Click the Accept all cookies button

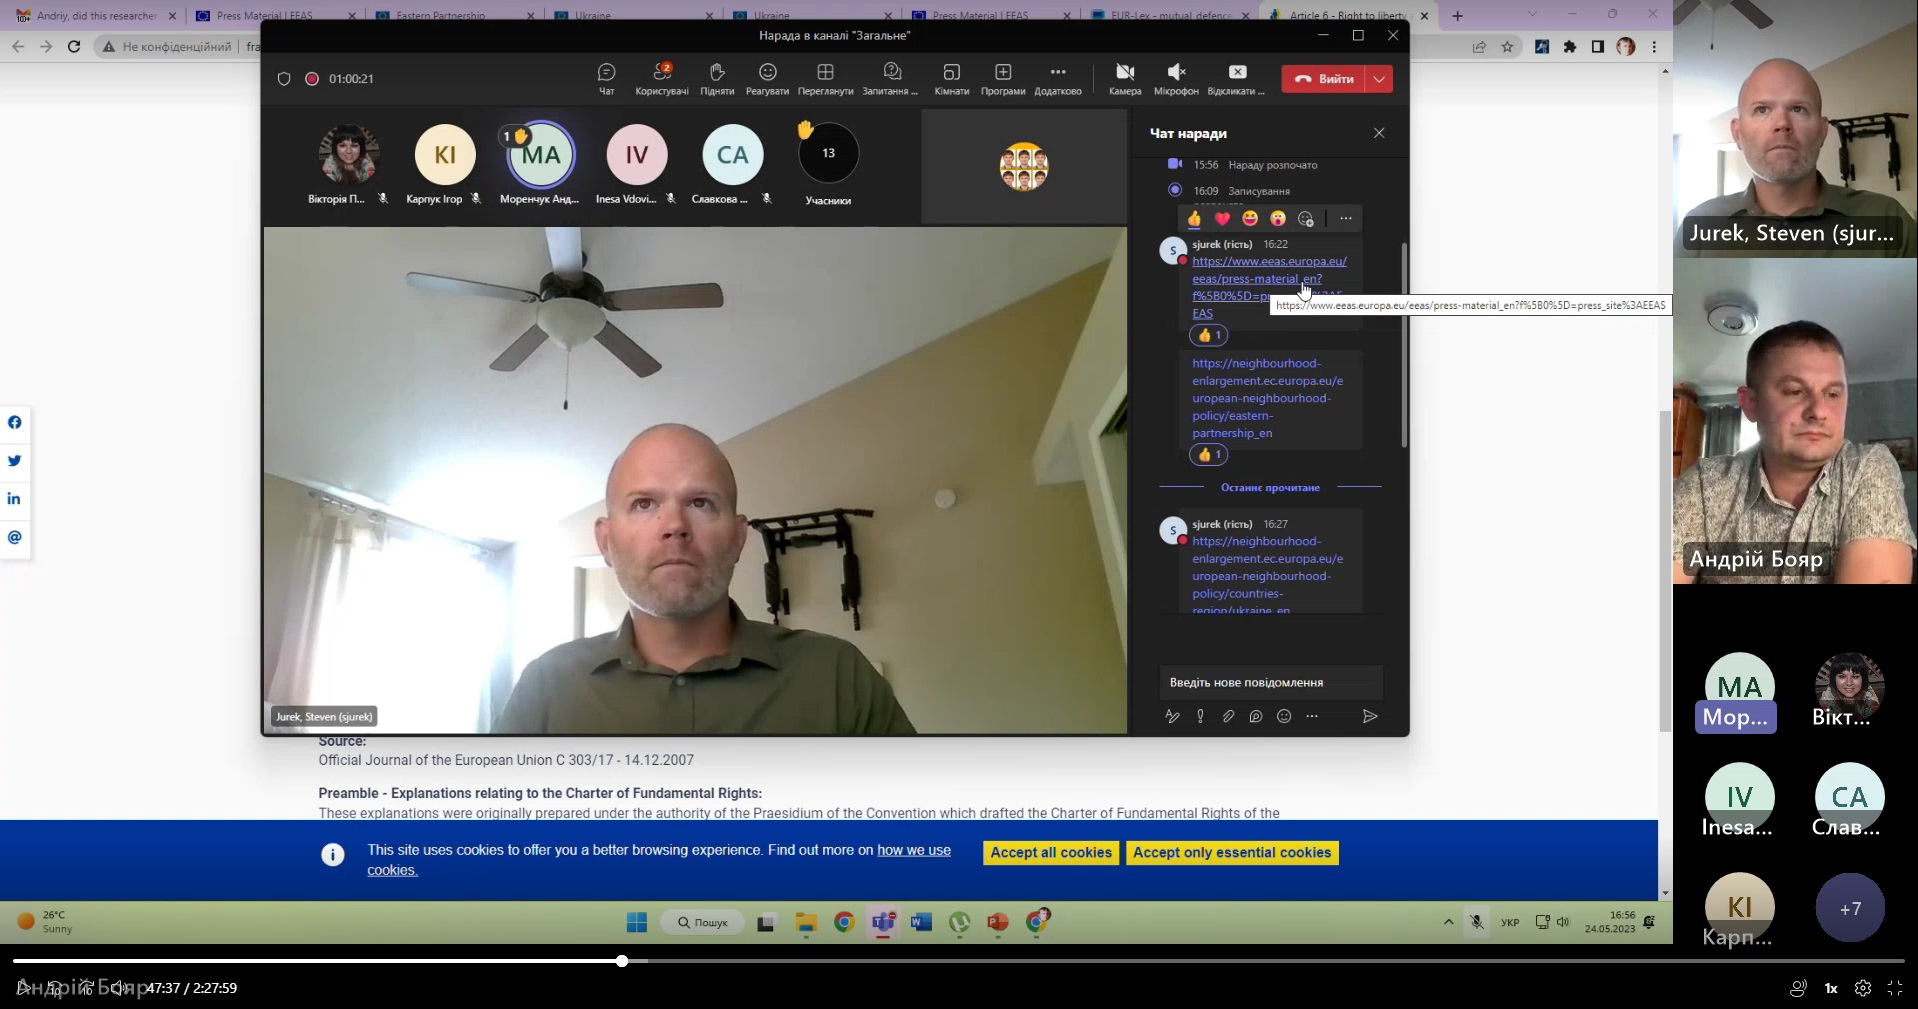coord(1050,853)
